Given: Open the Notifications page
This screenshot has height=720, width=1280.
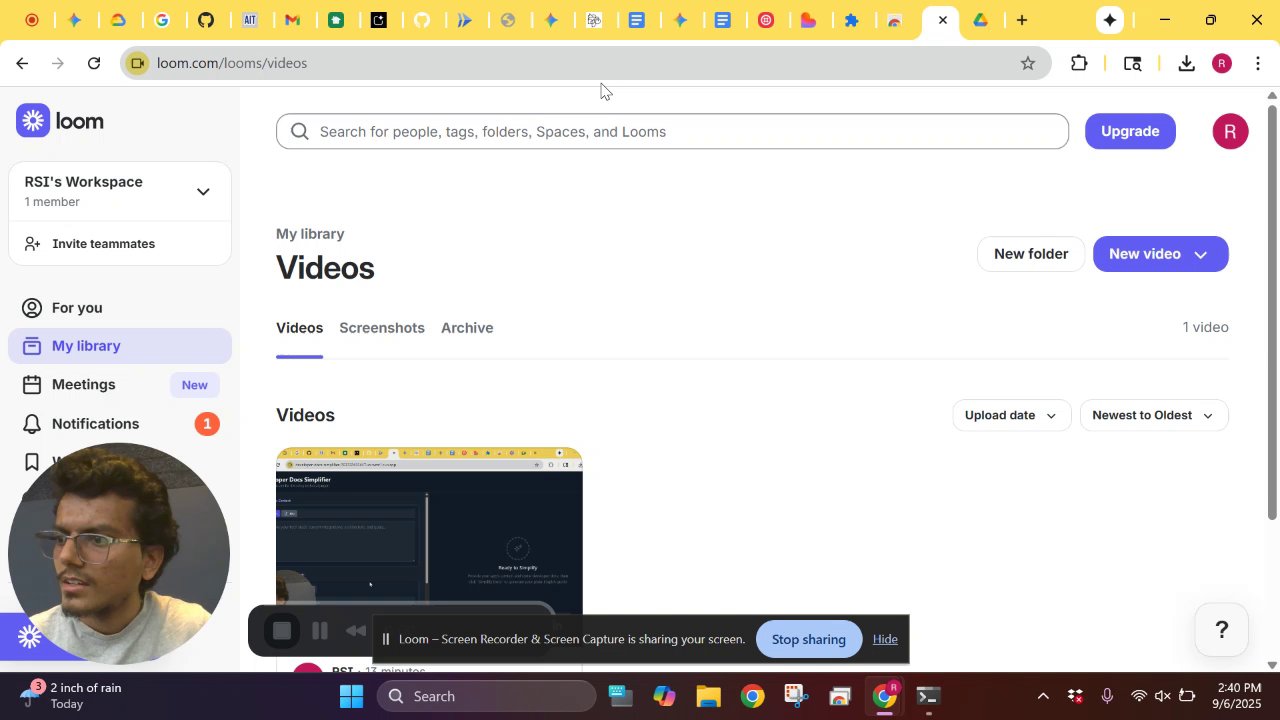Looking at the screenshot, I should click(120, 424).
